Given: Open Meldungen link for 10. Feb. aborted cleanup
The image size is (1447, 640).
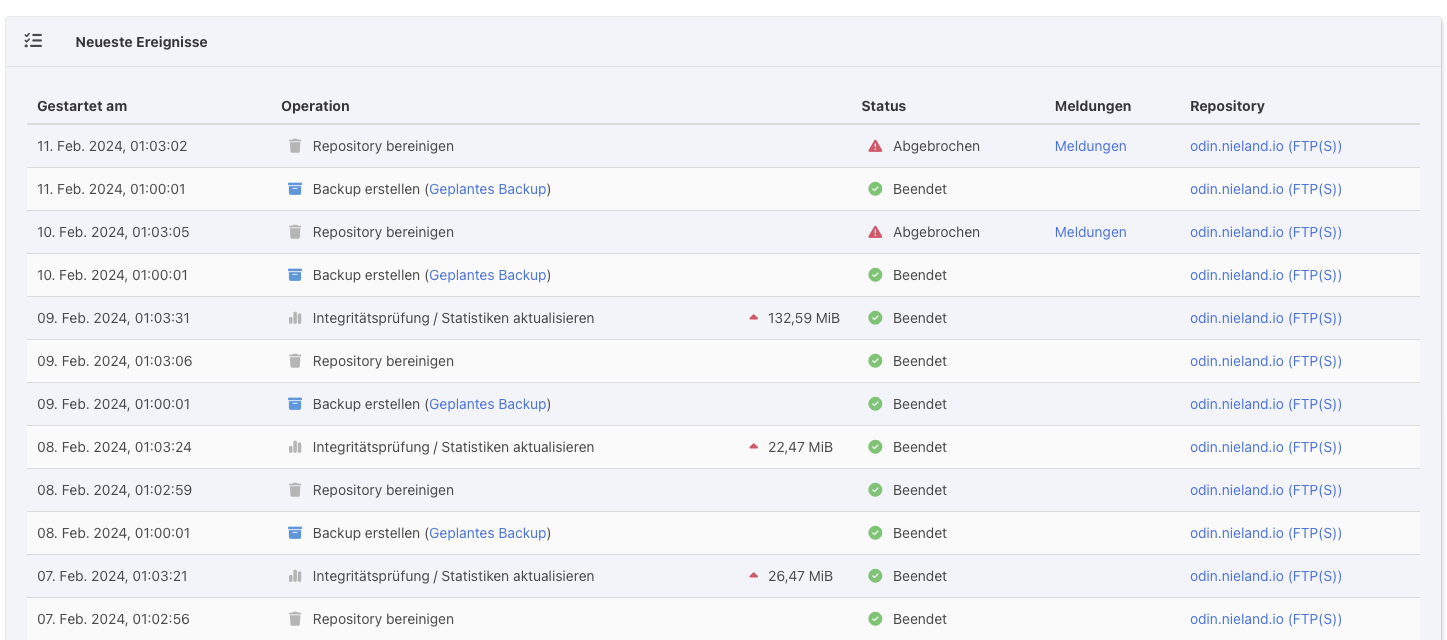Looking at the screenshot, I should (1090, 232).
